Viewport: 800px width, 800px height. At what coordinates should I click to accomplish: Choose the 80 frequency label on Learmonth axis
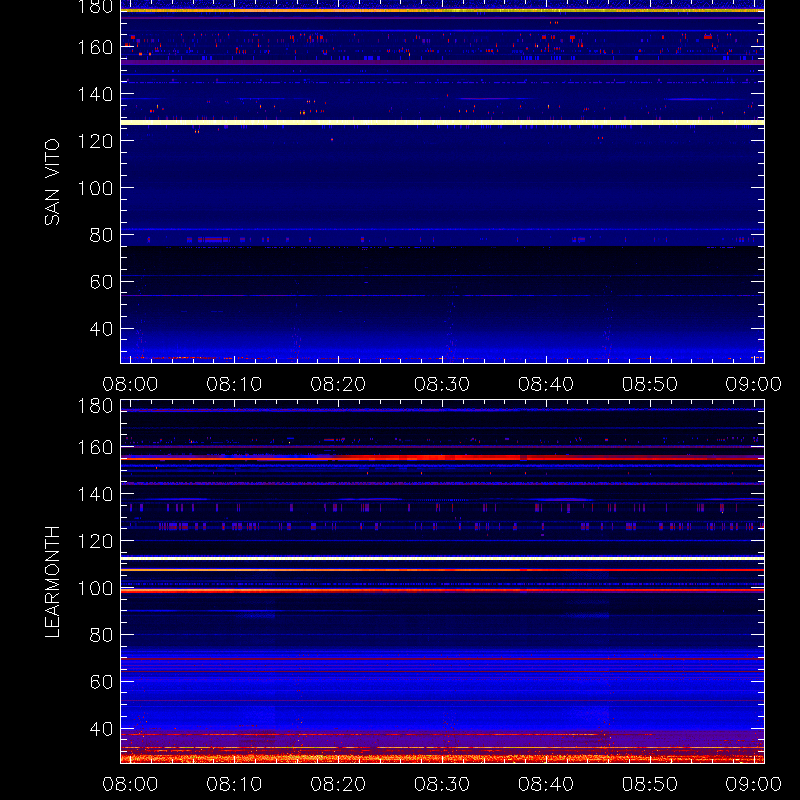tap(101, 635)
